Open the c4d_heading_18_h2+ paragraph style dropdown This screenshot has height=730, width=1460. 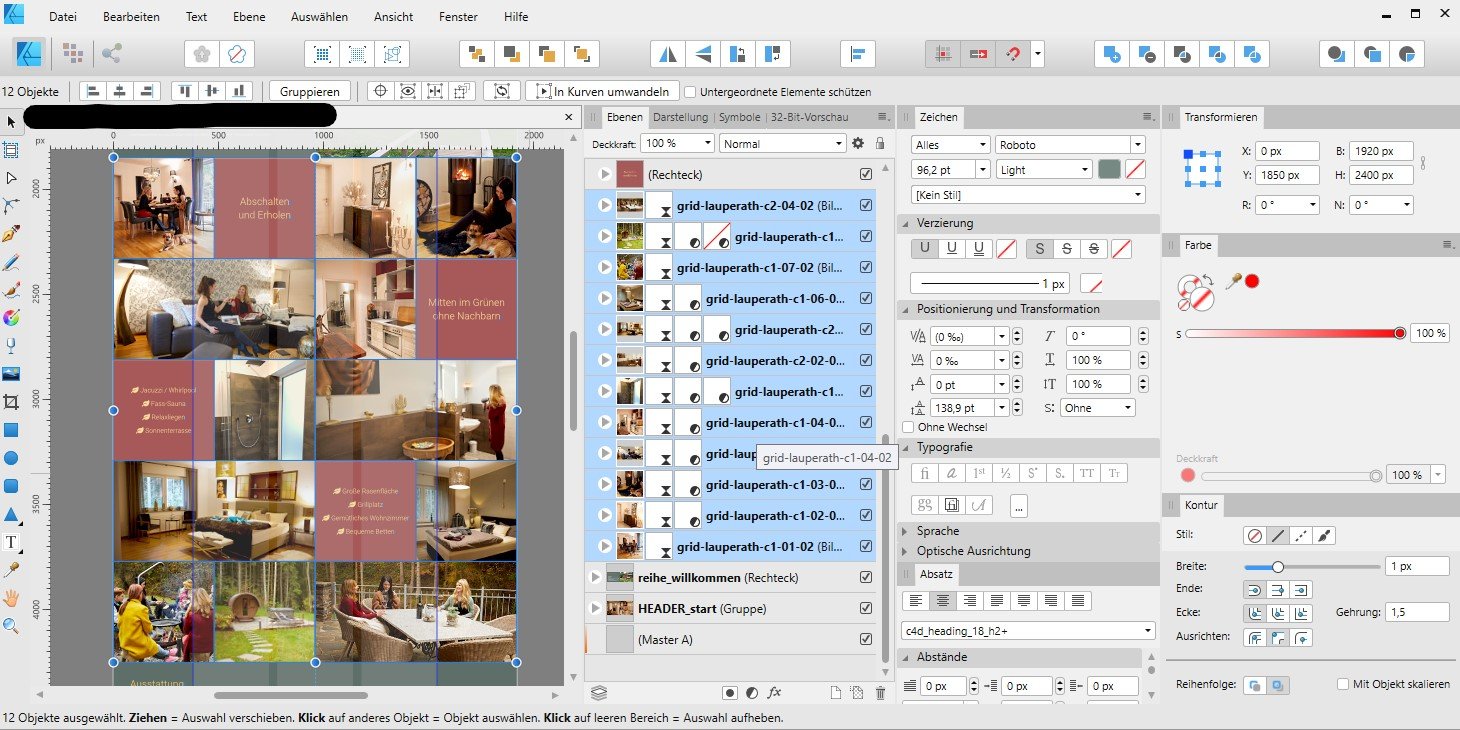(x=1028, y=631)
